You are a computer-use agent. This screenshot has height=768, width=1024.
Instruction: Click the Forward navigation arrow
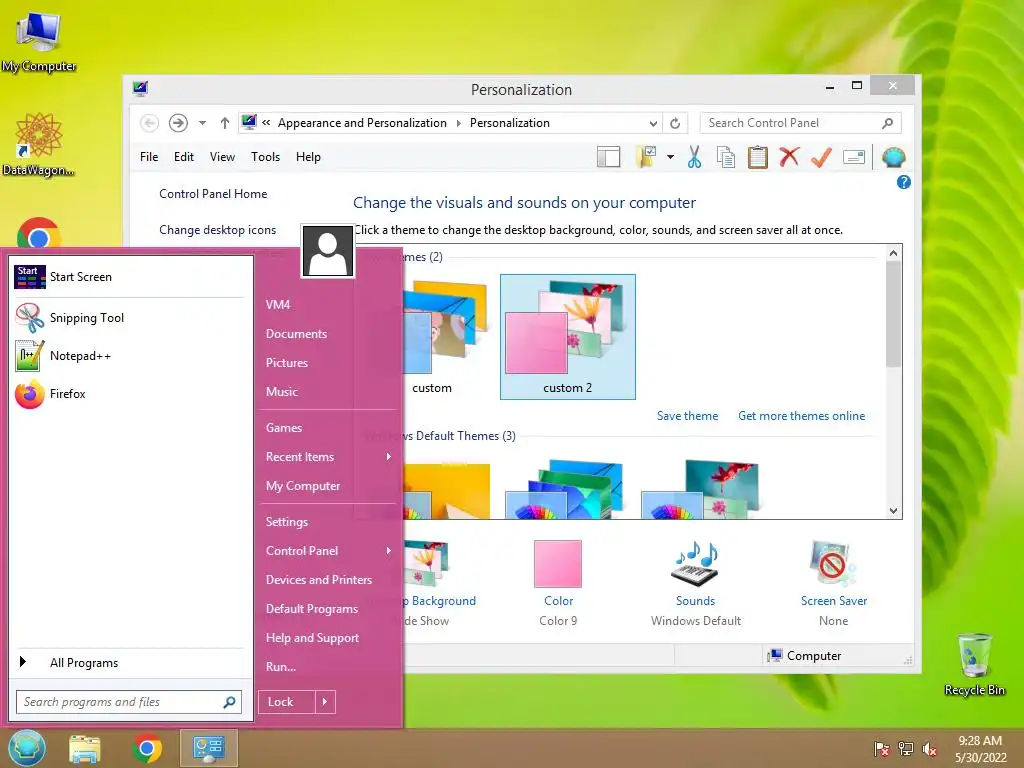[x=178, y=123]
